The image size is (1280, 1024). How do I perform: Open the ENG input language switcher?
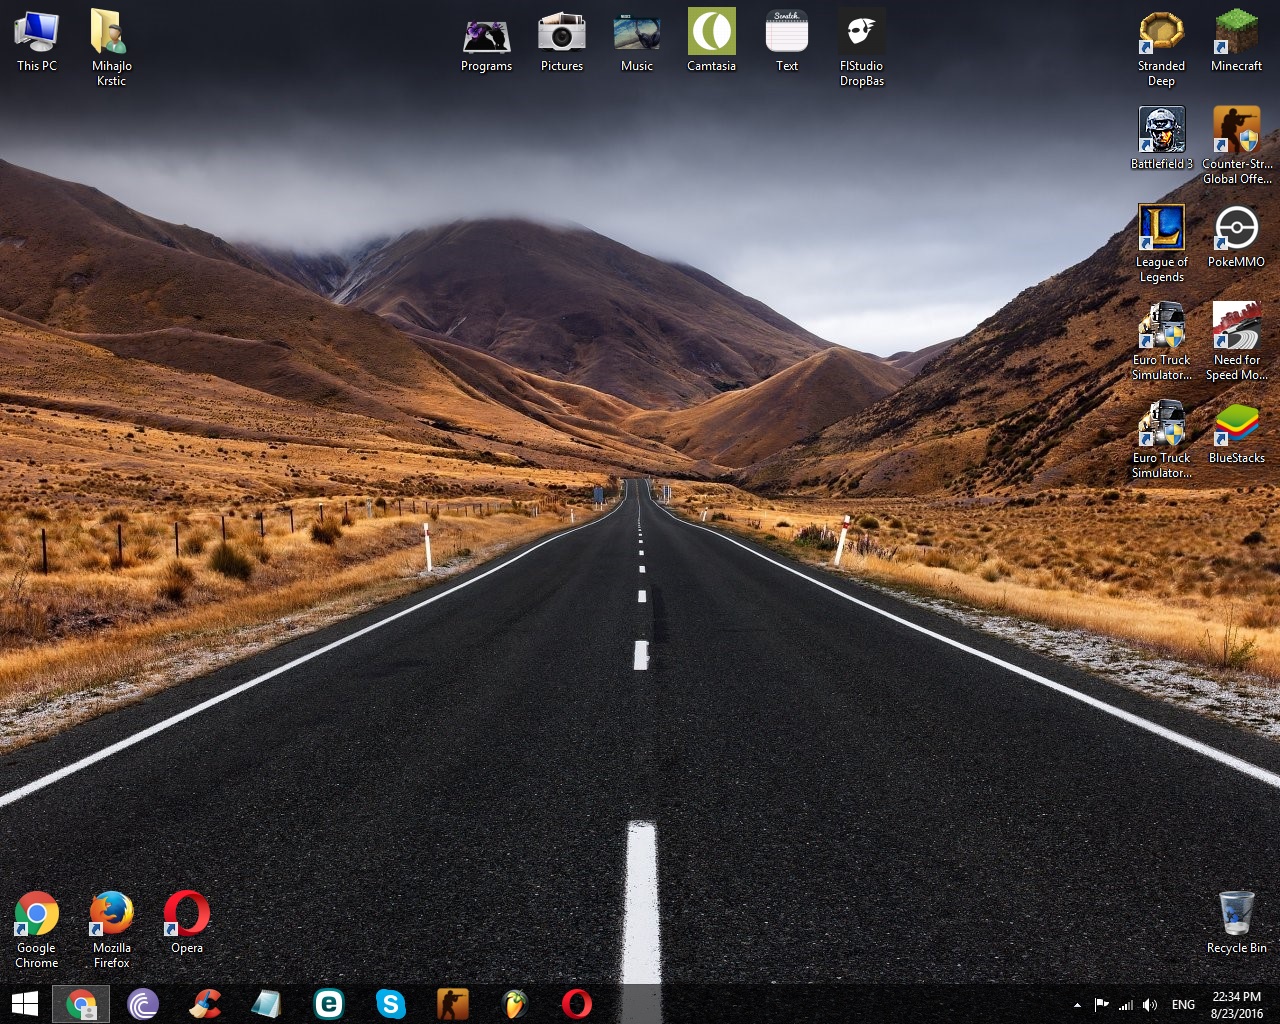tap(1183, 1005)
